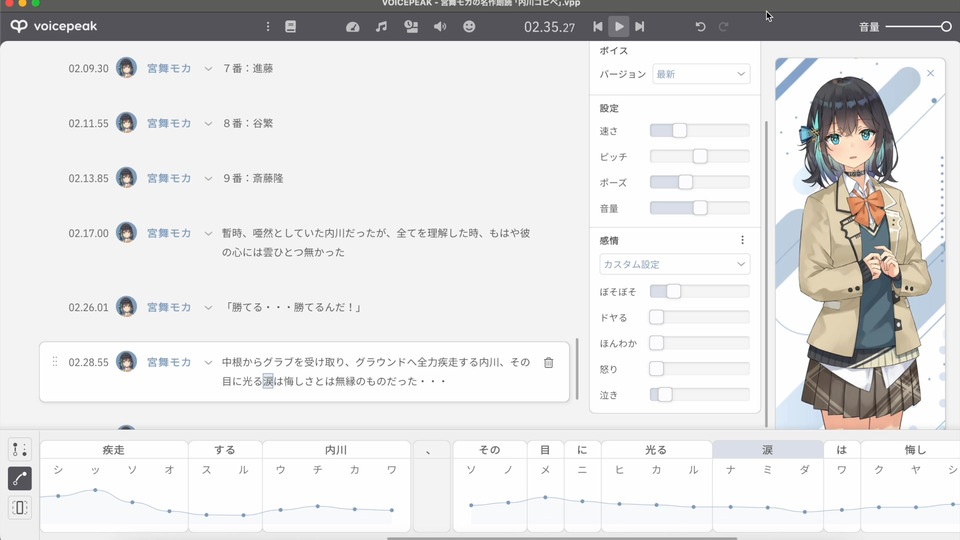Skip to next line button
The width and height of the screenshot is (960, 540).
[x=640, y=26]
